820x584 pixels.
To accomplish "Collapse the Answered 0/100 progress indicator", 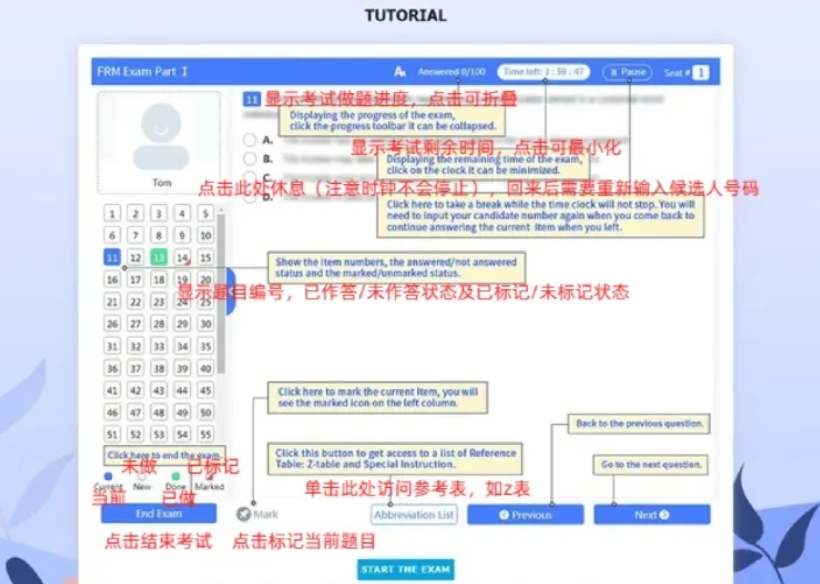I will pos(451,72).
